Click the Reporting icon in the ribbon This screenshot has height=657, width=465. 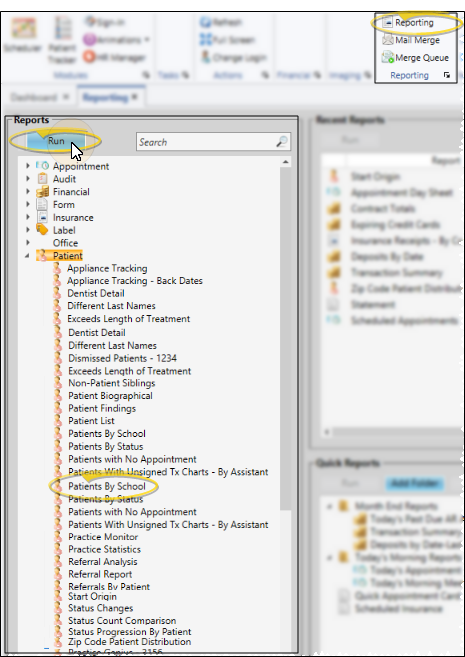(388, 23)
